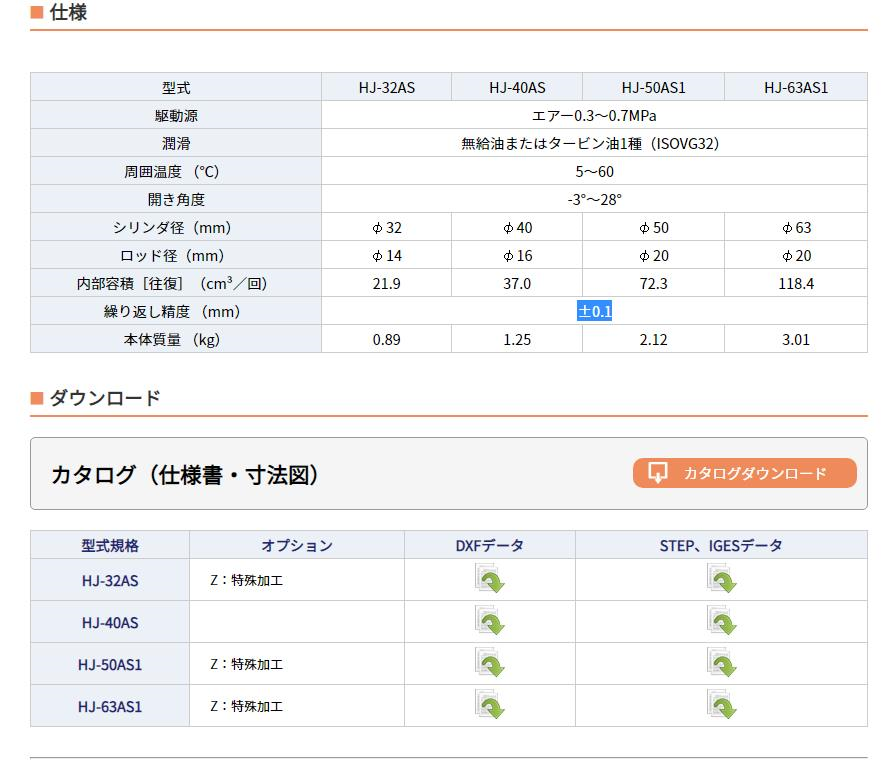Click the カタログダウンロード button

tap(744, 473)
